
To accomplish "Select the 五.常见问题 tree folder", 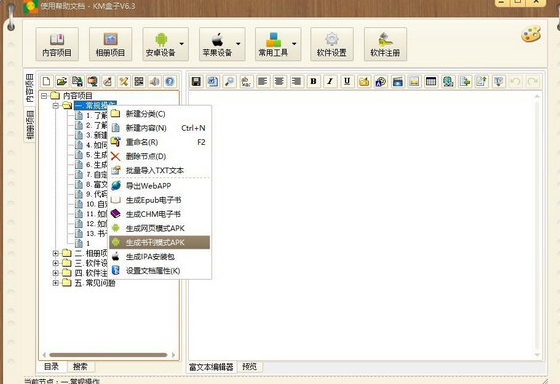I will [x=95, y=283].
